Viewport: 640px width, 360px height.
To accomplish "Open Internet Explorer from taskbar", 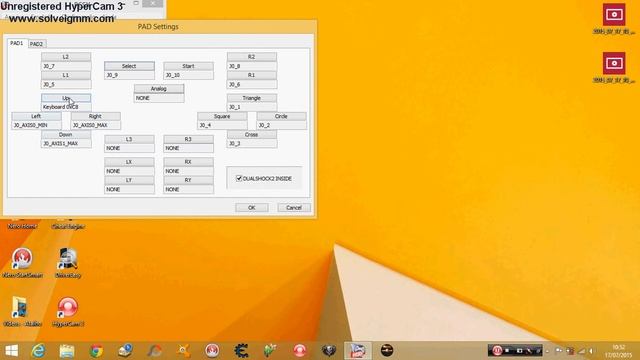I will click(38, 351).
